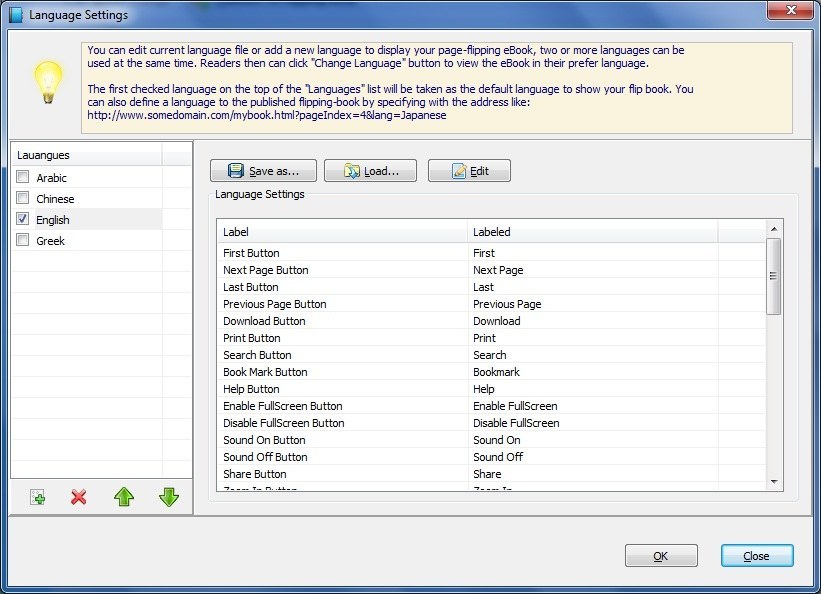821x594 pixels.
Task: Uncheck the English language checkbox
Action: [x=22, y=219]
